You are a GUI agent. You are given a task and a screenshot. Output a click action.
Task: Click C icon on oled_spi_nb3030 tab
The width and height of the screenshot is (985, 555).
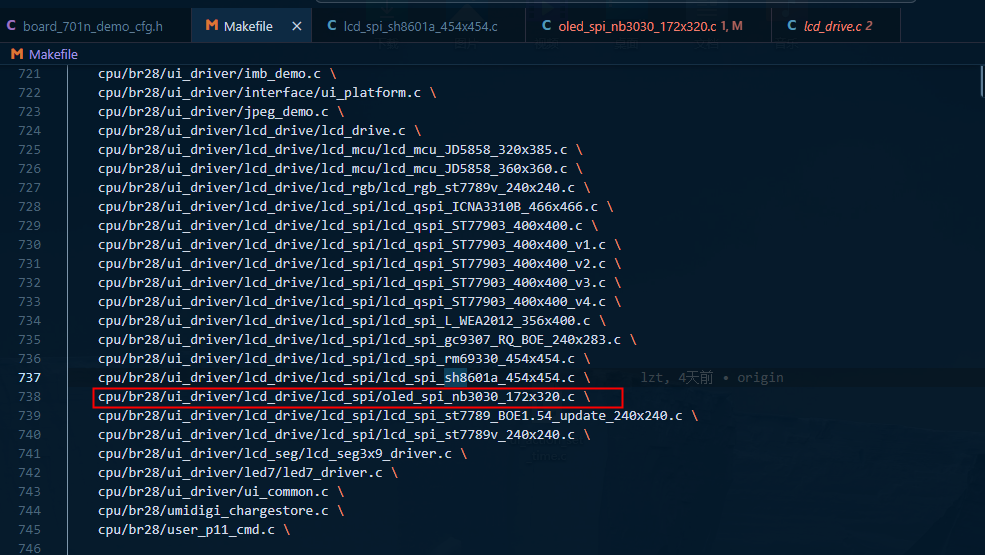tap(547, 26)
